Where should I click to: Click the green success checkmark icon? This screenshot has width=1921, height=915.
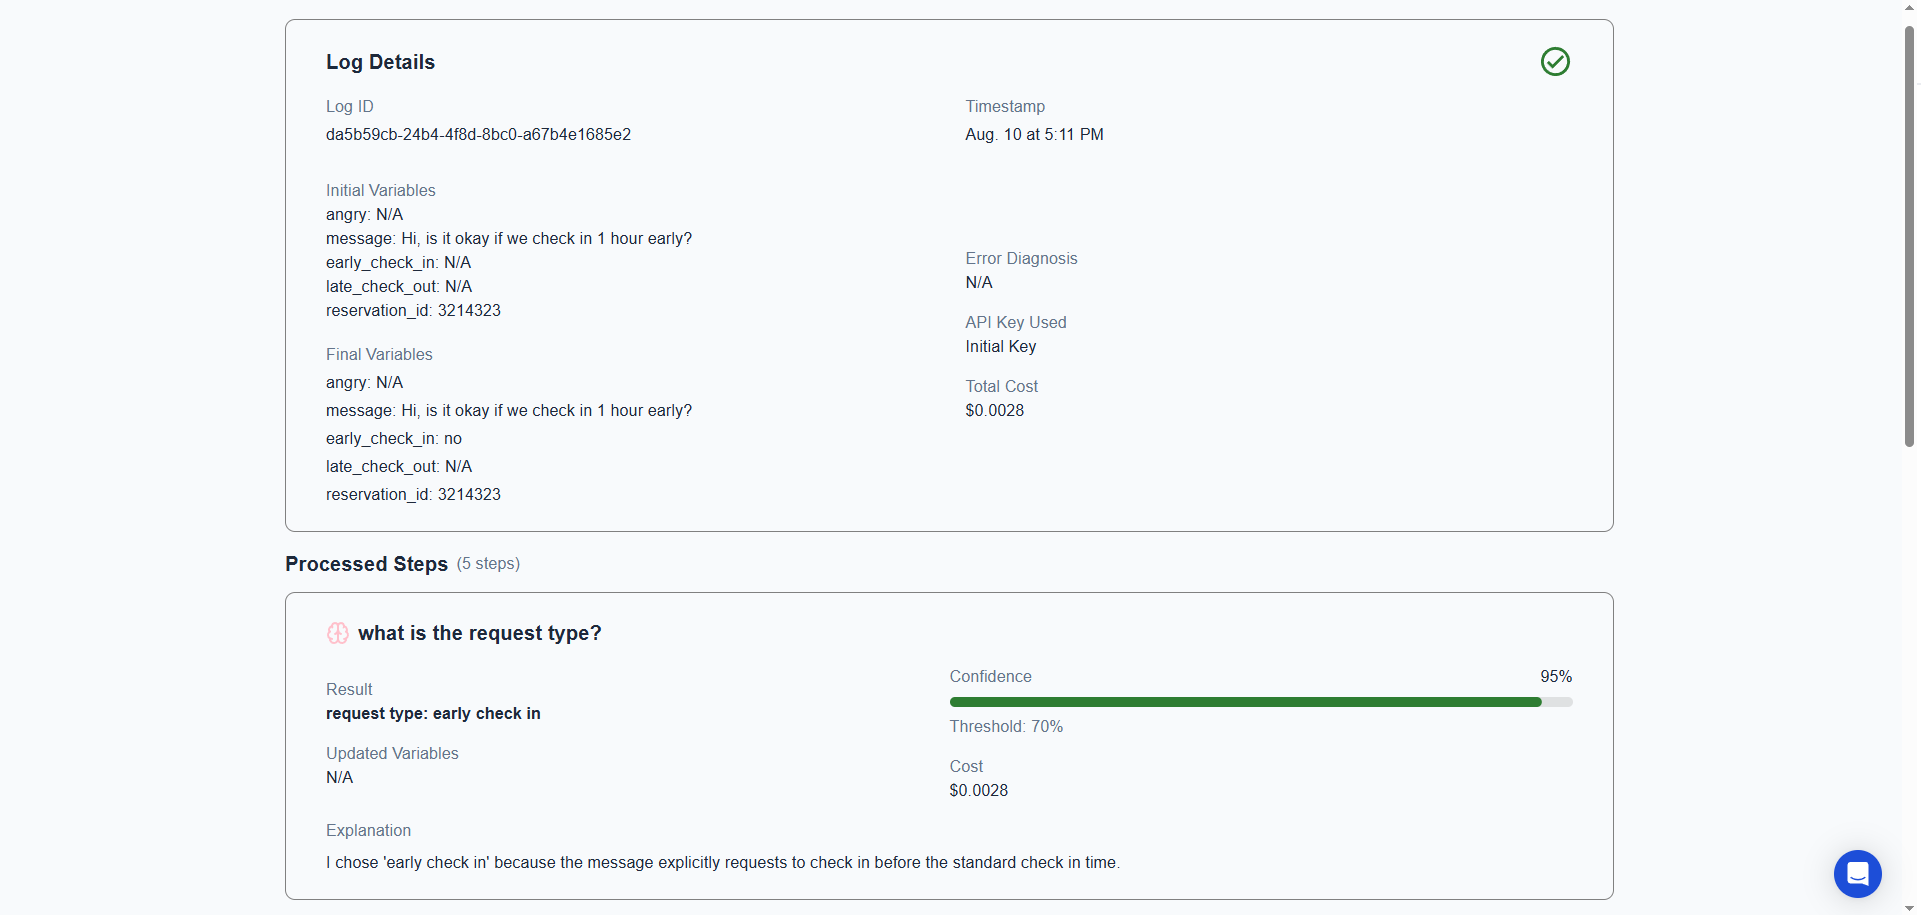pyautogui.click(x=1555, y=62)
